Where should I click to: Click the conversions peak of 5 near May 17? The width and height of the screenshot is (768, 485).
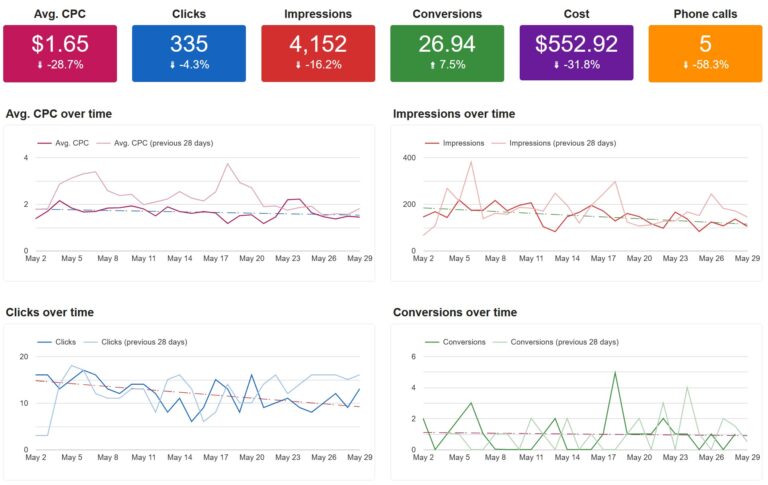(x=615, y=372)
